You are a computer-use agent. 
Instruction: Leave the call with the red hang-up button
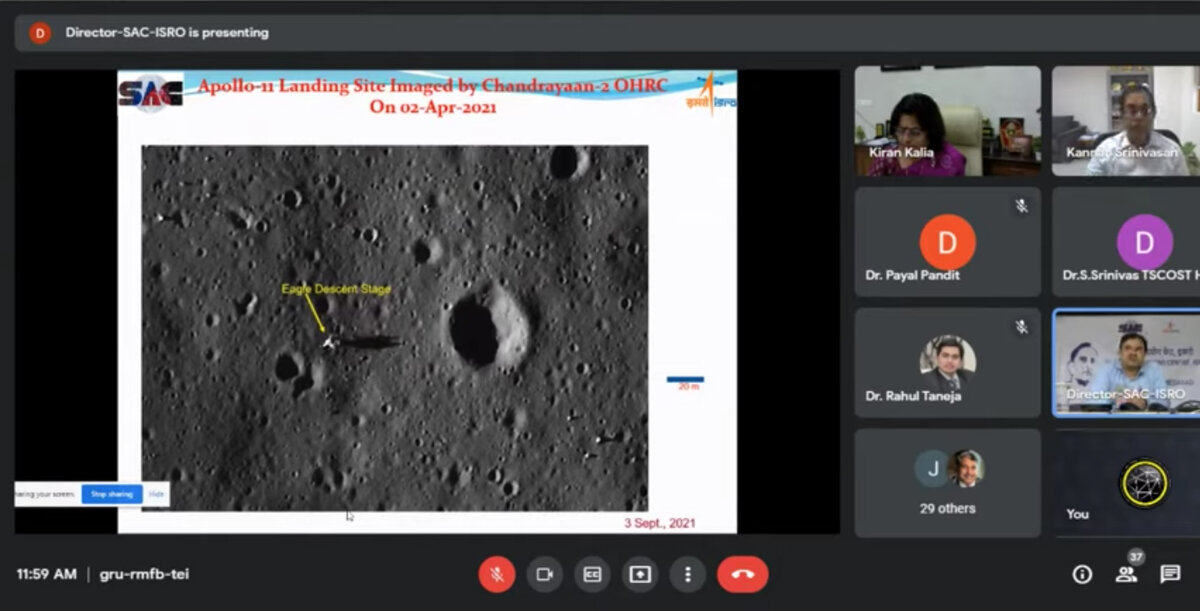coord(743,574)
